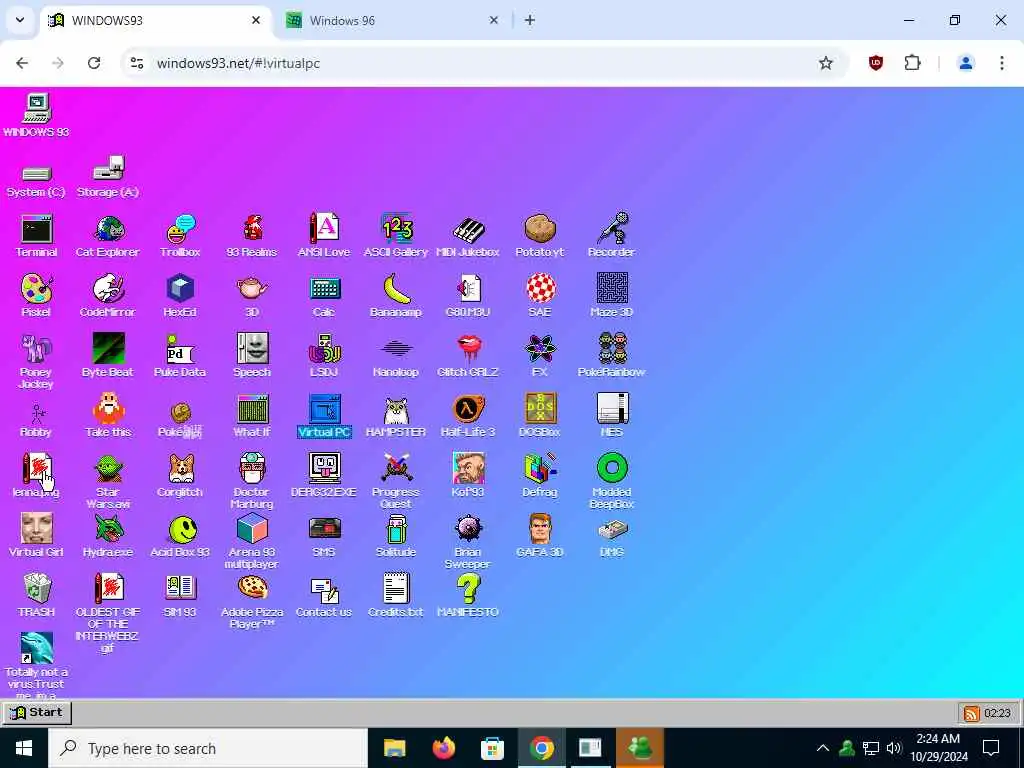
Task: Select the HexEd cube icon
Action: 180,295
